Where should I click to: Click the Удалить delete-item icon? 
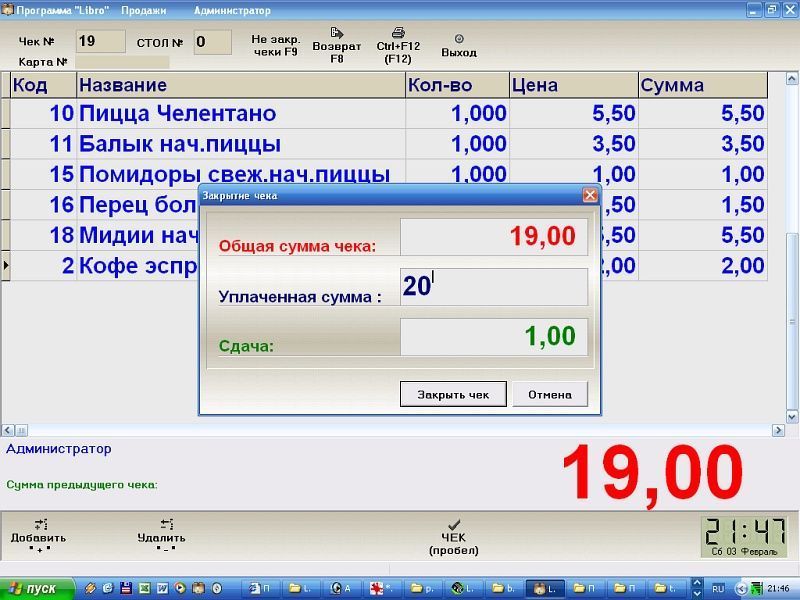pos(166,524)
